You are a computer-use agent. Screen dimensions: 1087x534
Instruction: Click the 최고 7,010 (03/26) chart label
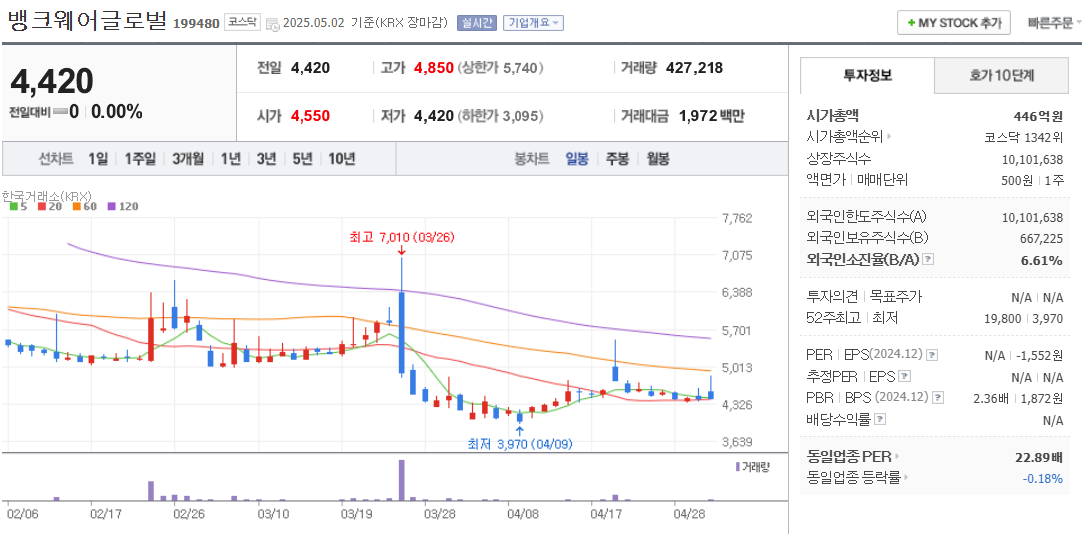coord(402,237)
